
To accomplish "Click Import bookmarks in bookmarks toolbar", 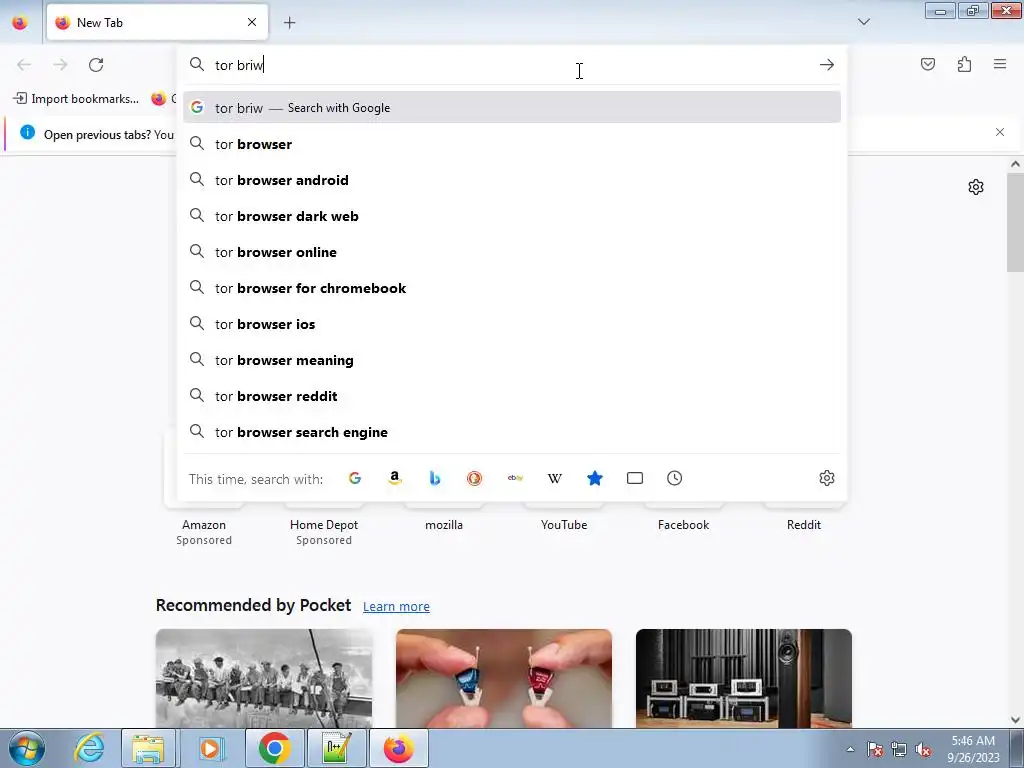I will tap(76, 99).
